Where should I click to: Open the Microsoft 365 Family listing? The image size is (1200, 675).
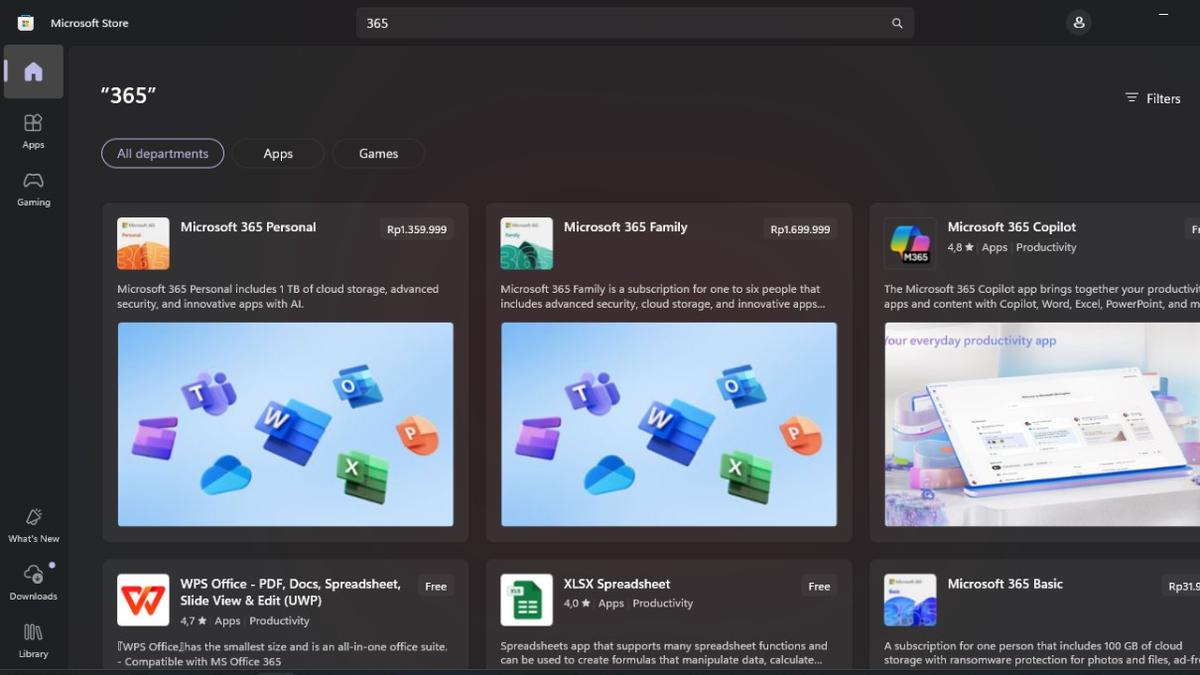point(625,227)
